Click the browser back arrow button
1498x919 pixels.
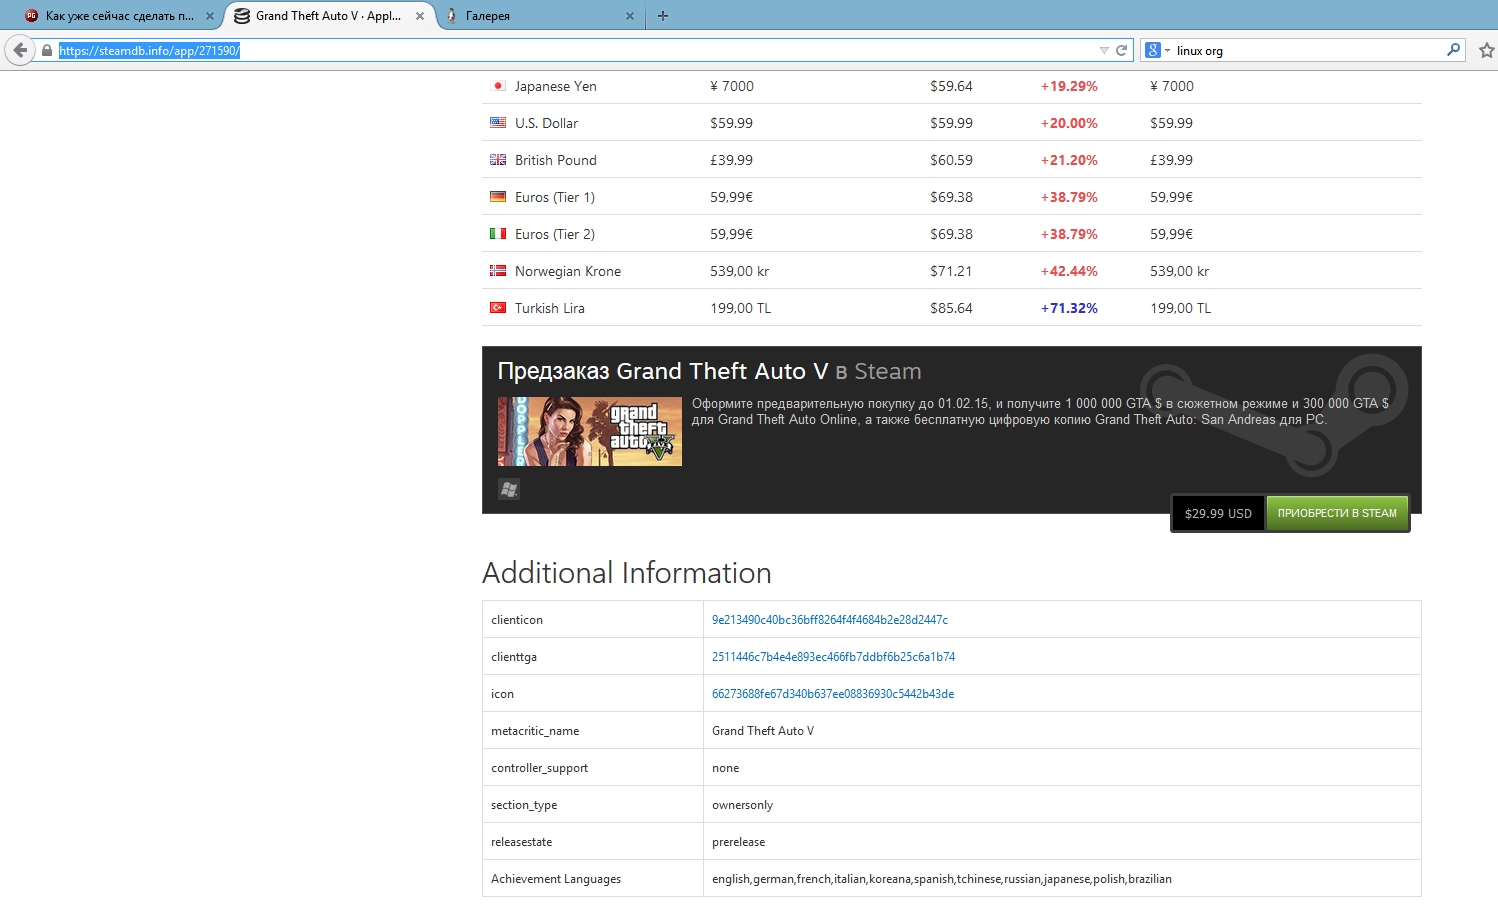(20, 50)
